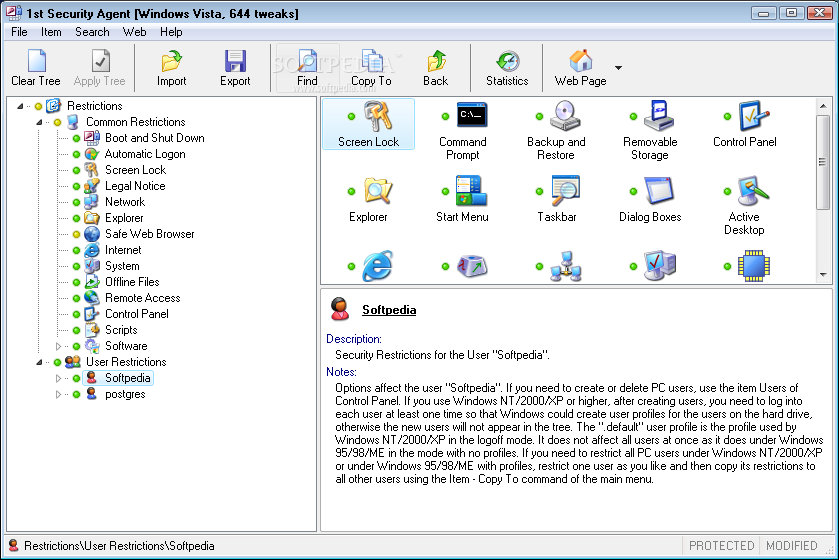
Task: Toggle the green status dot beside Control Panel in tree
Action: (x=77, y=314)
